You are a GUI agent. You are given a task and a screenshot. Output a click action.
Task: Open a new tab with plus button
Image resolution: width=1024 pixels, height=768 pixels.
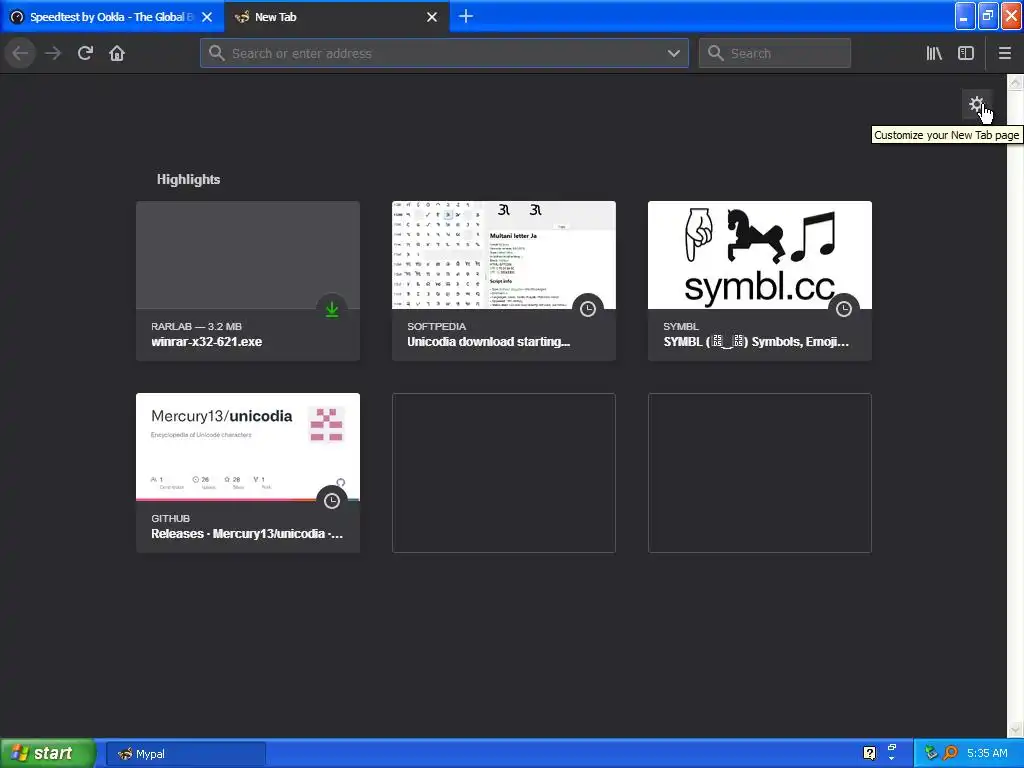466,16
